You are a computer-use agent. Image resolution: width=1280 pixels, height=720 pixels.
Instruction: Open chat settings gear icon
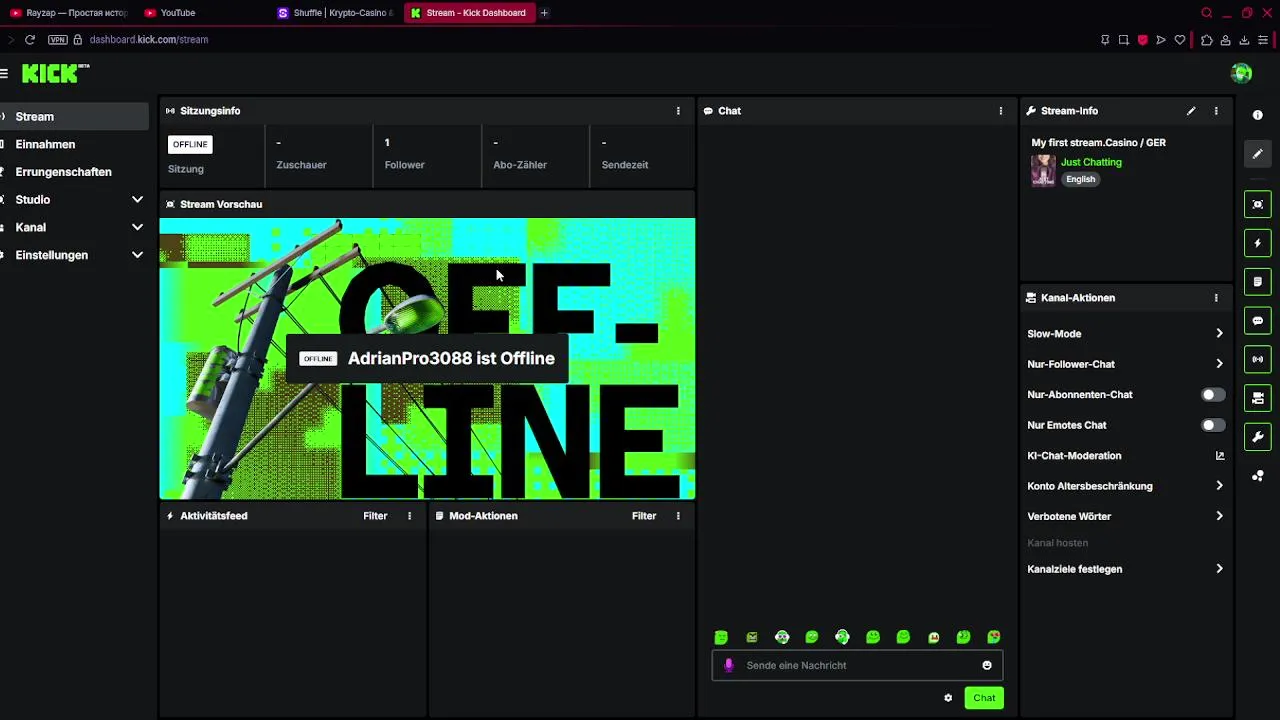pos(948,698)
